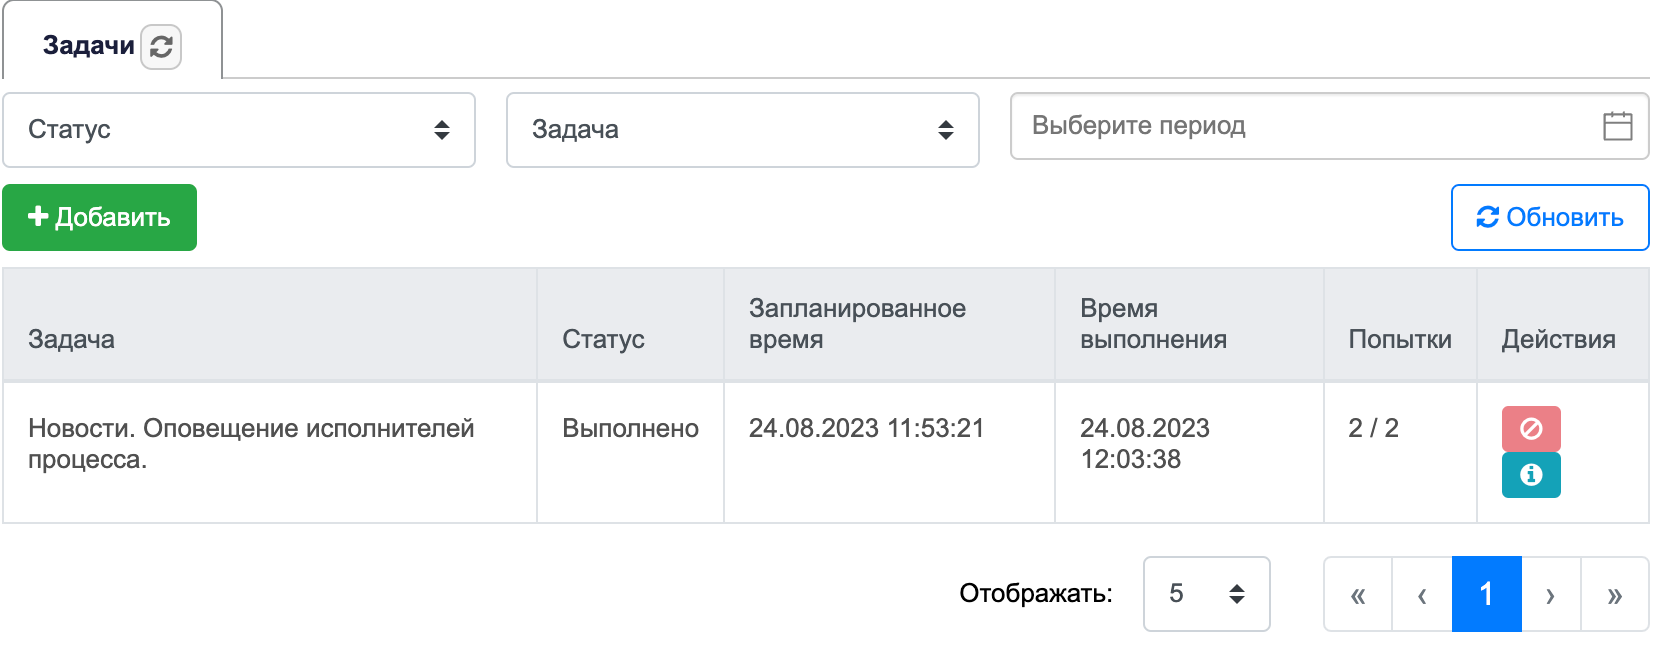Screen dimensions: 1668x648
Task: Click the Выберите период input field
Action: click(1330, 126)
